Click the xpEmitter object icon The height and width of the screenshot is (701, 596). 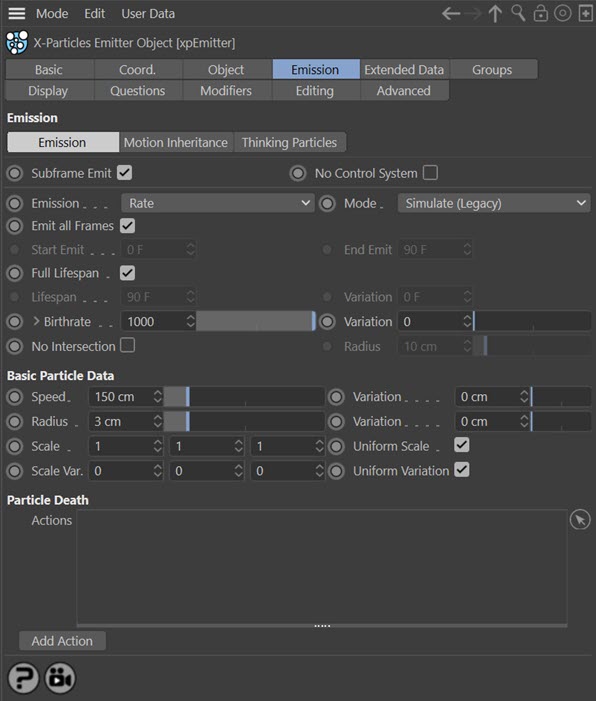pyautogui.click(x=17, y=42)
